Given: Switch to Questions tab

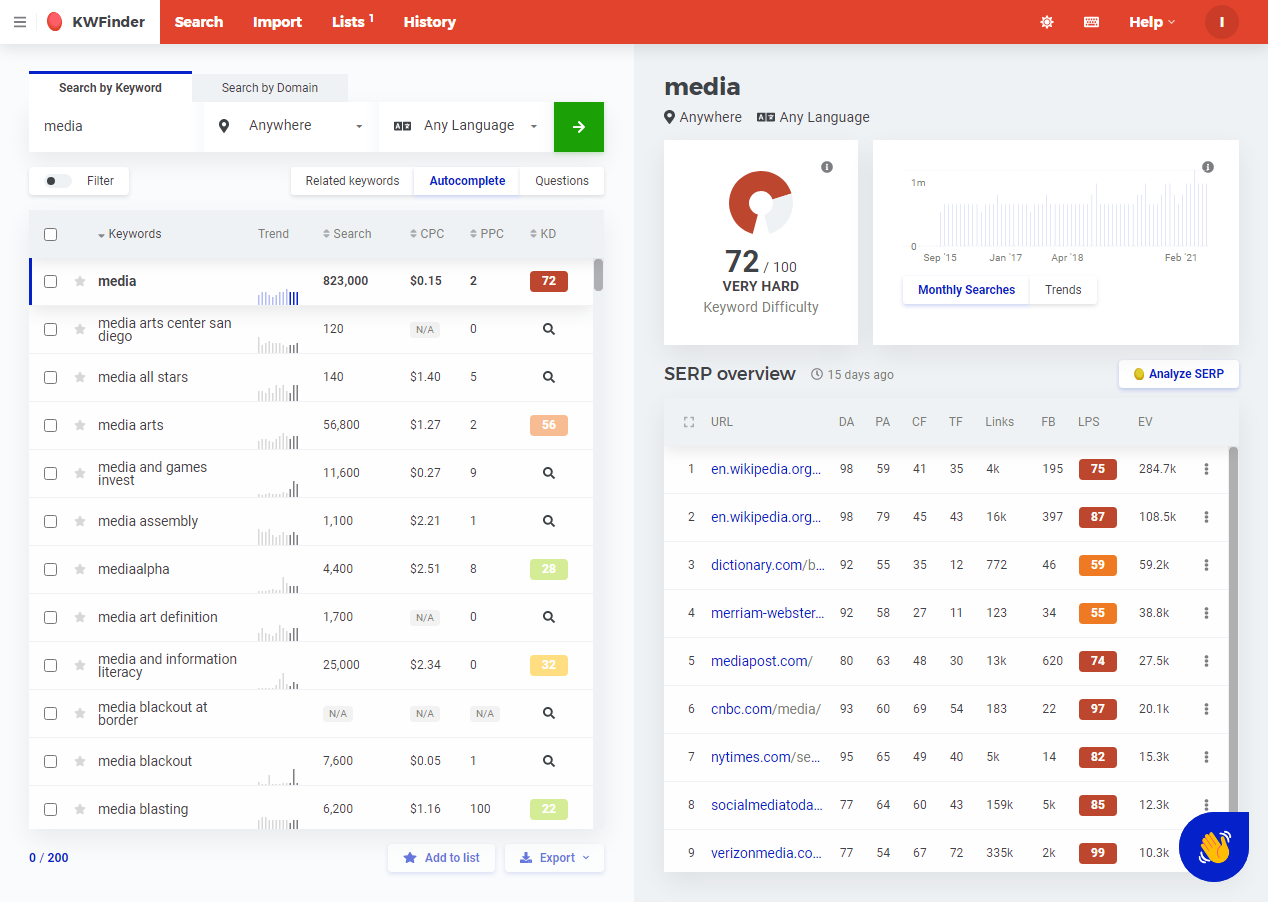Looking at the screenshot, I should coord(562,181).
